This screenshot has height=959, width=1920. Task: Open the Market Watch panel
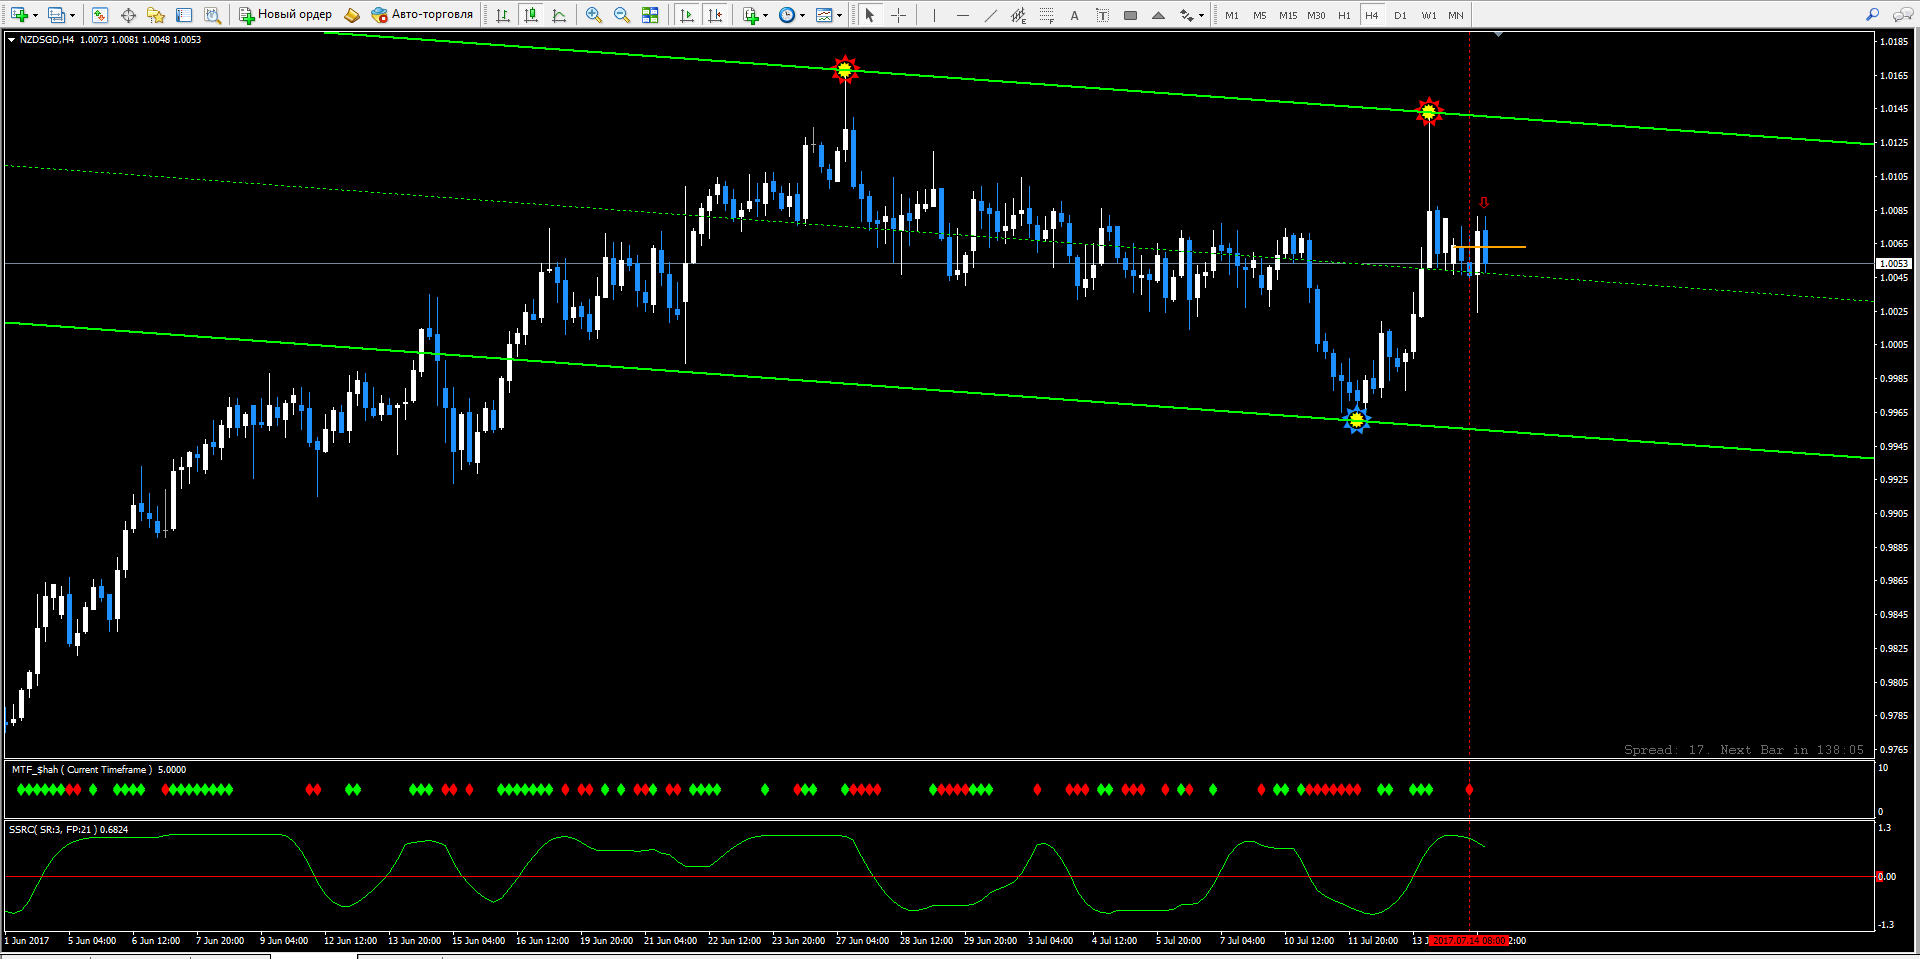click(100, 15)
